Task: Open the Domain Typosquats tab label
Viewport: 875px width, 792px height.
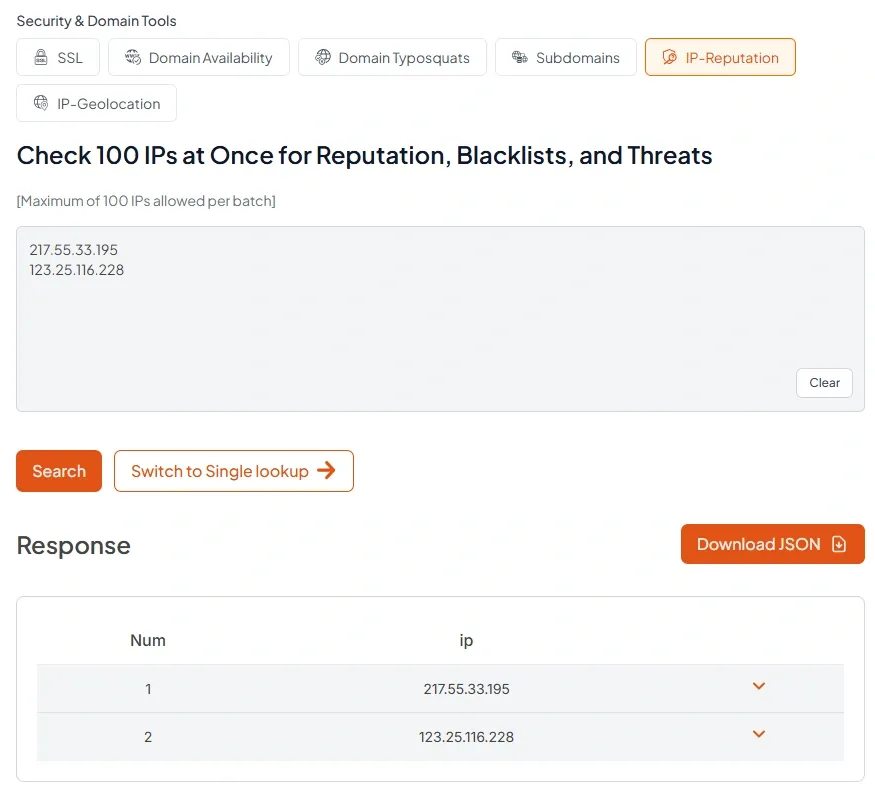Action: click(x=404, y=57)
